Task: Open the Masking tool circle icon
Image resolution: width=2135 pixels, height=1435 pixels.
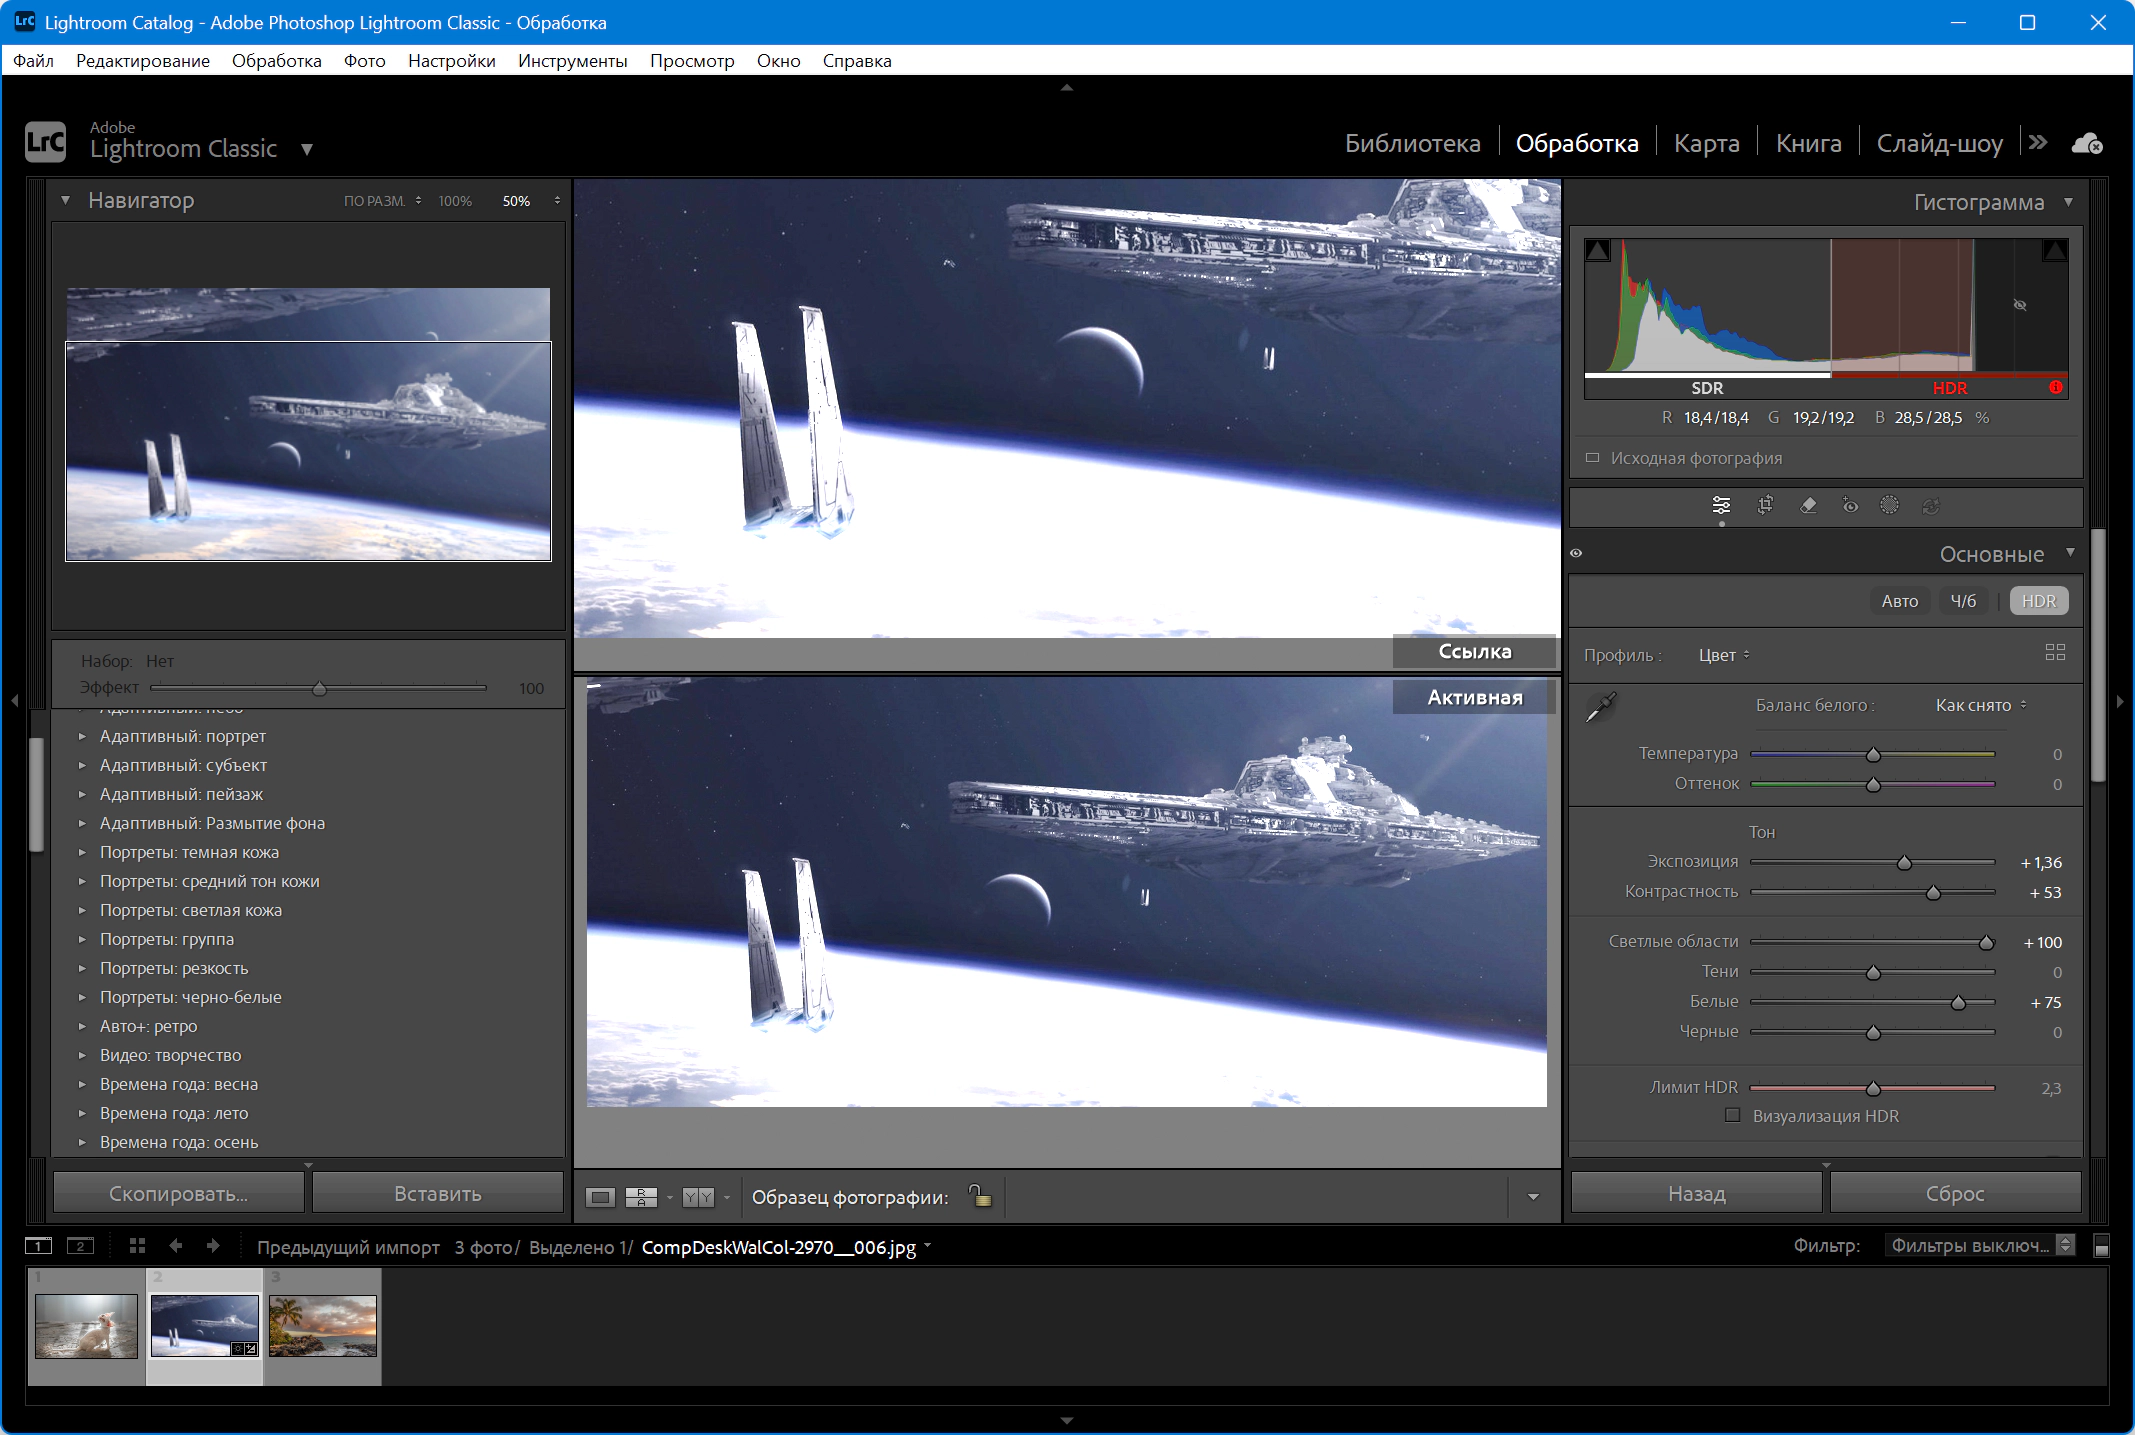Action: [x=1889, y=505]
